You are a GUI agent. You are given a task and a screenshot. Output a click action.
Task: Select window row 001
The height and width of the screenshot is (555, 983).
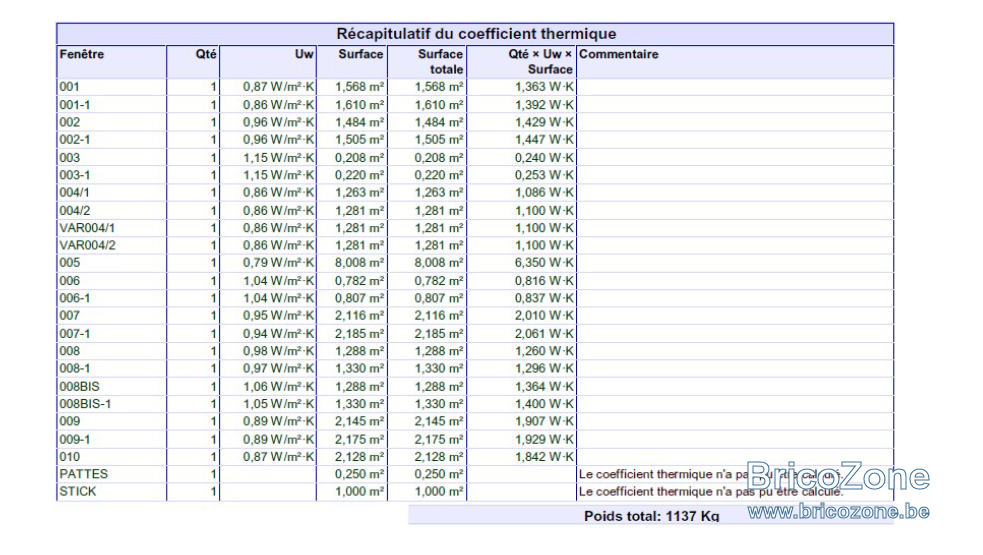click(x=475, y=87)
